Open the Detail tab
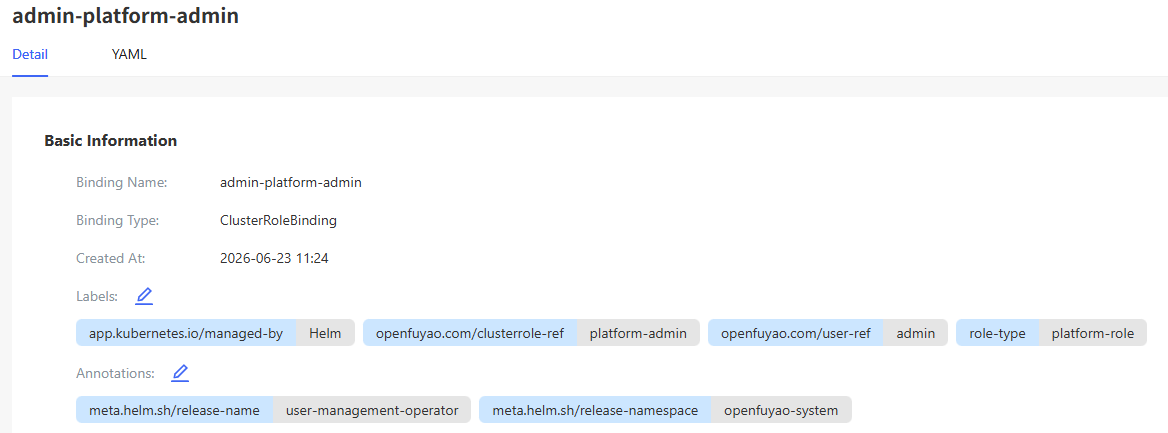 click(31, 54)
